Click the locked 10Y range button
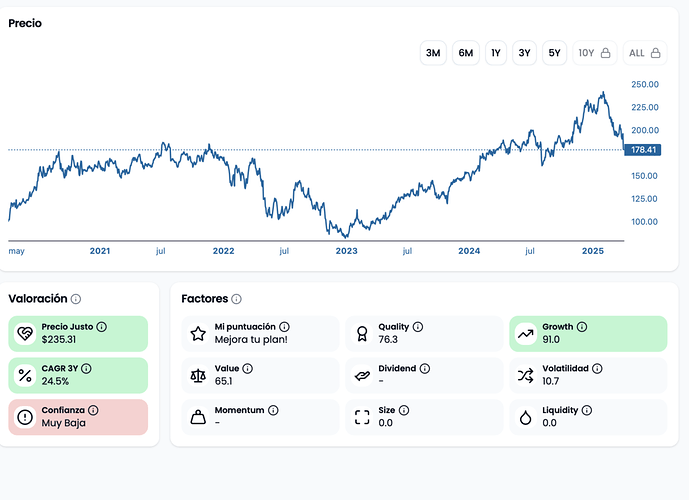Screen dimensions: 689x500 [594, 53]
